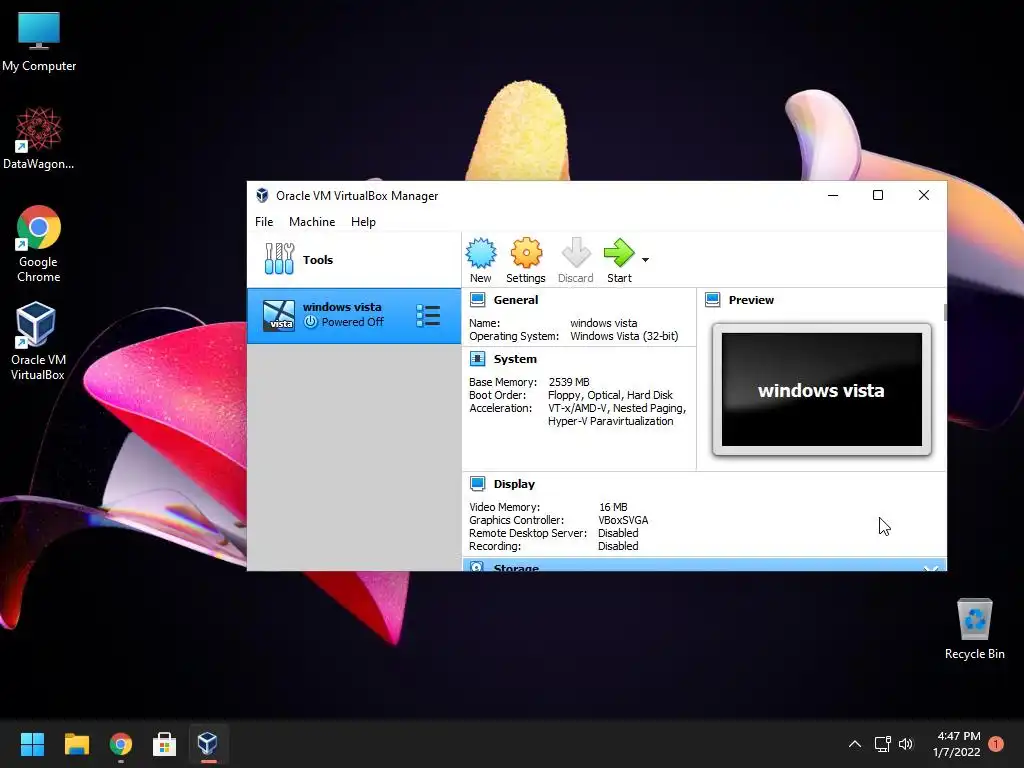This screenshot has height=768, width=1024.
Task: Start the VM with green arrow
Action: [619, 253]
